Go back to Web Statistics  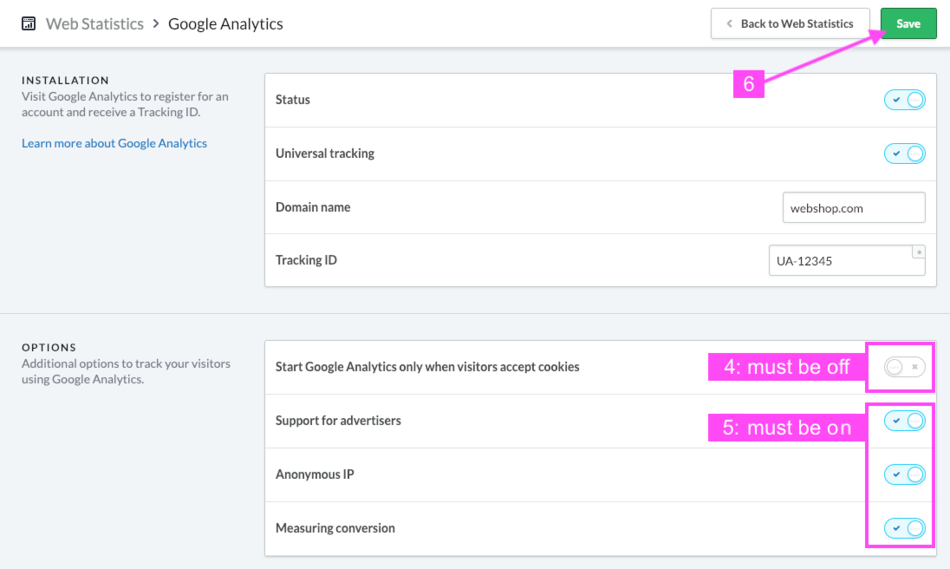point(790,24)
